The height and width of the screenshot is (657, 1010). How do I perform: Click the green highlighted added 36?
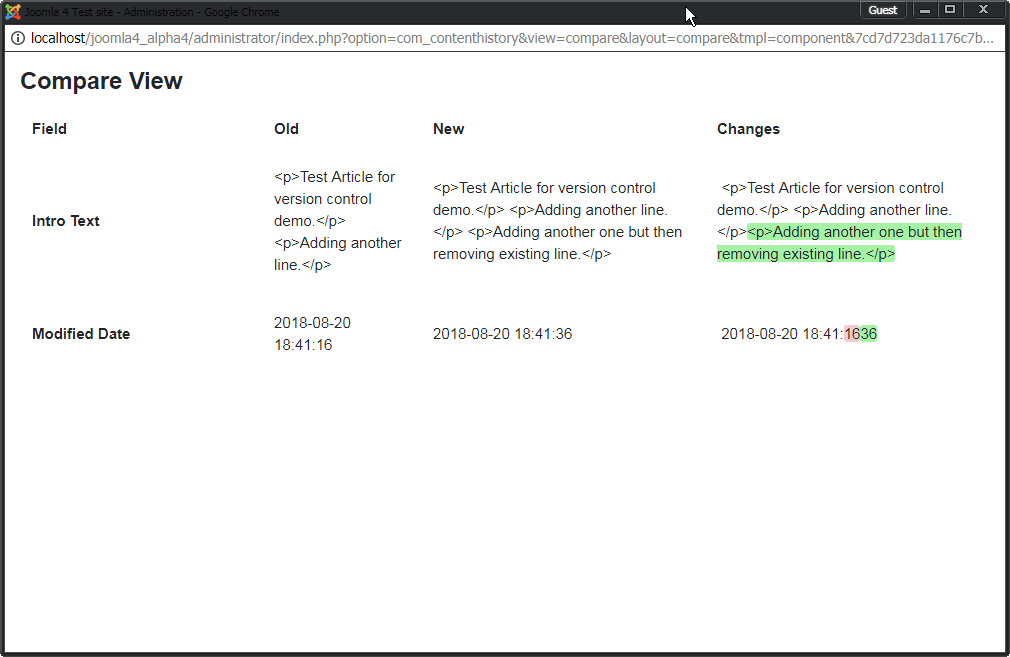tap(869, 334)
